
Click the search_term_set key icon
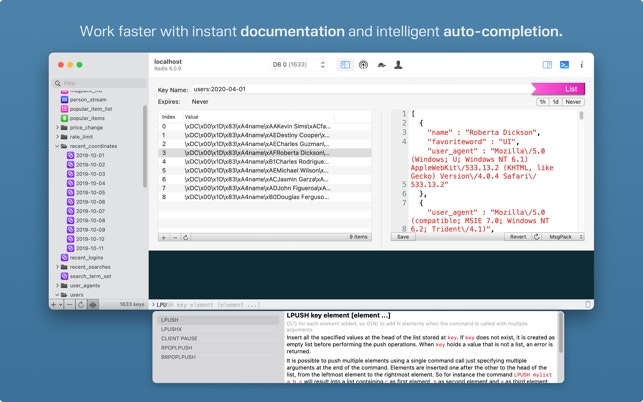(x=64, y=276)
